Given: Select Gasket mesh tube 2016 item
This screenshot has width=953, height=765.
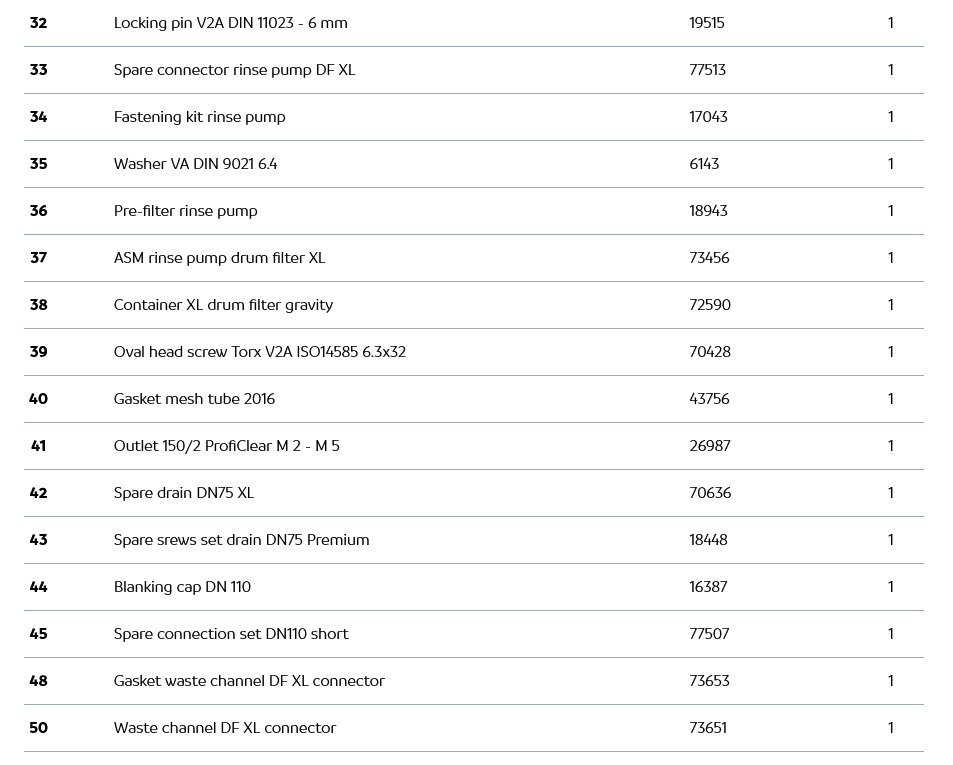Looking at the screenshot, I should 194,399.
